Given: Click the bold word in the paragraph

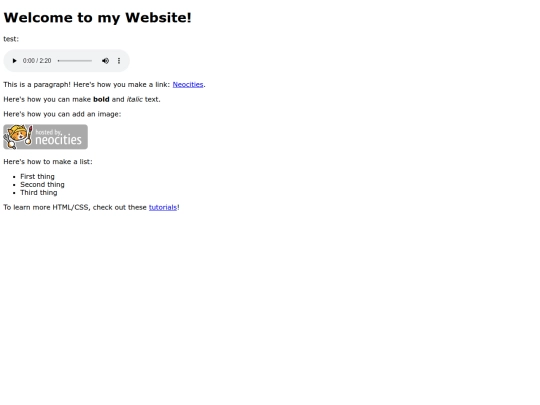Looking at the screenshot, I should (101, 99).
